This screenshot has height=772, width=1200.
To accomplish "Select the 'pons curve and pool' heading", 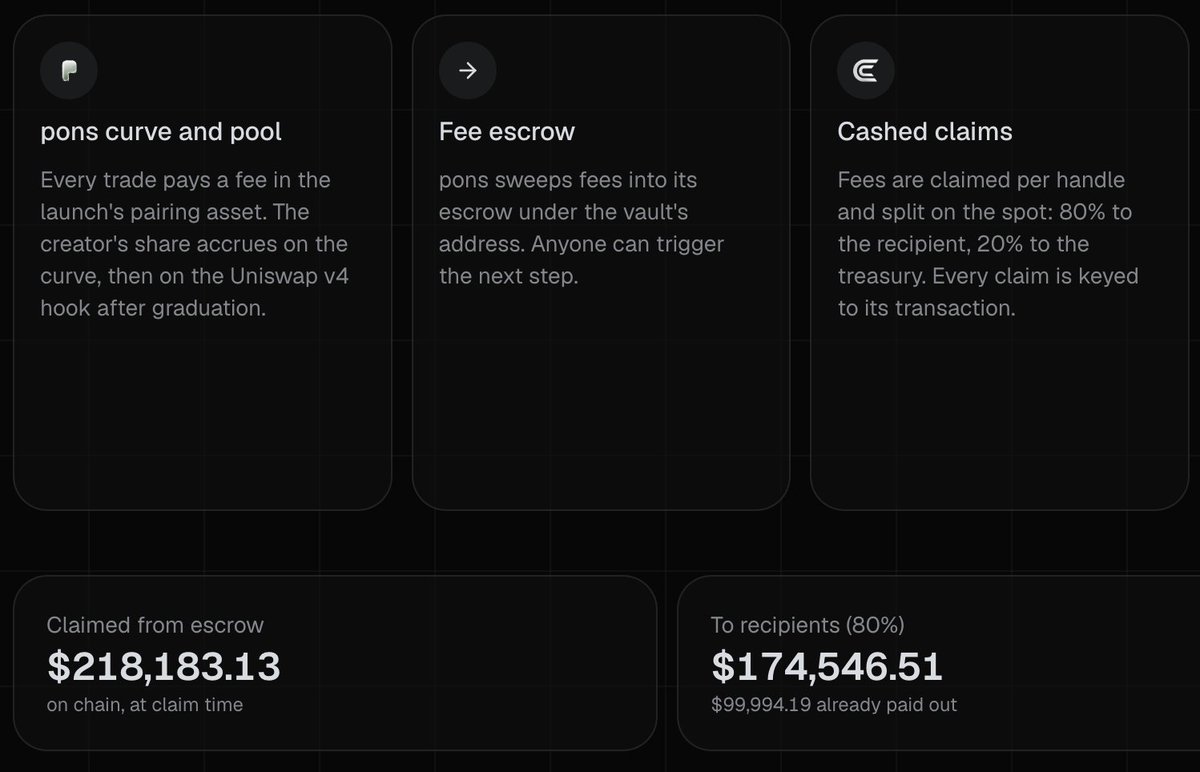I will click(161, 132).
